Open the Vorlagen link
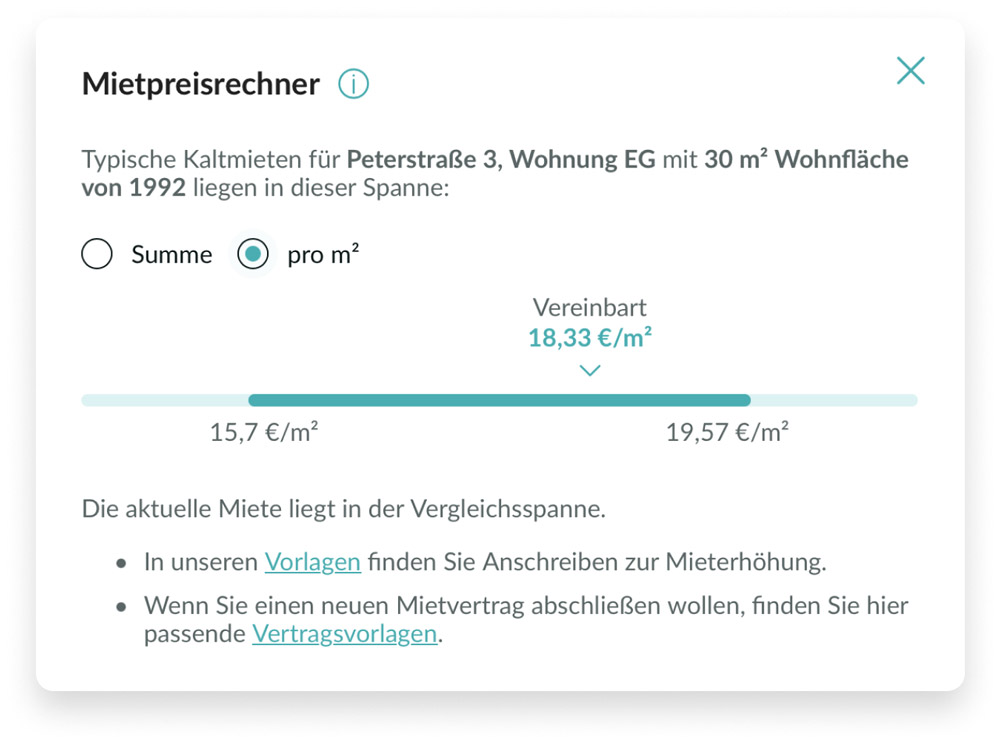This screenshot has height=744, width=1000. [312, 562]
